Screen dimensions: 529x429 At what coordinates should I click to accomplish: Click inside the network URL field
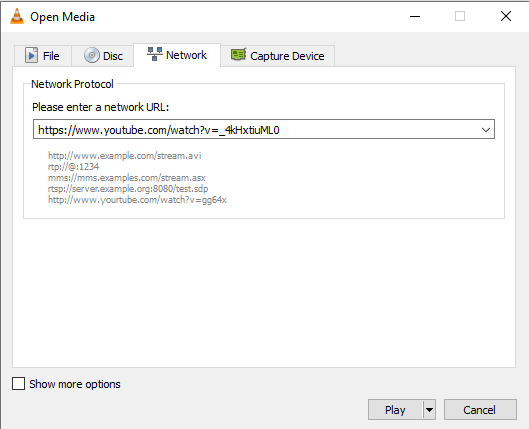(x=256, y=129)
